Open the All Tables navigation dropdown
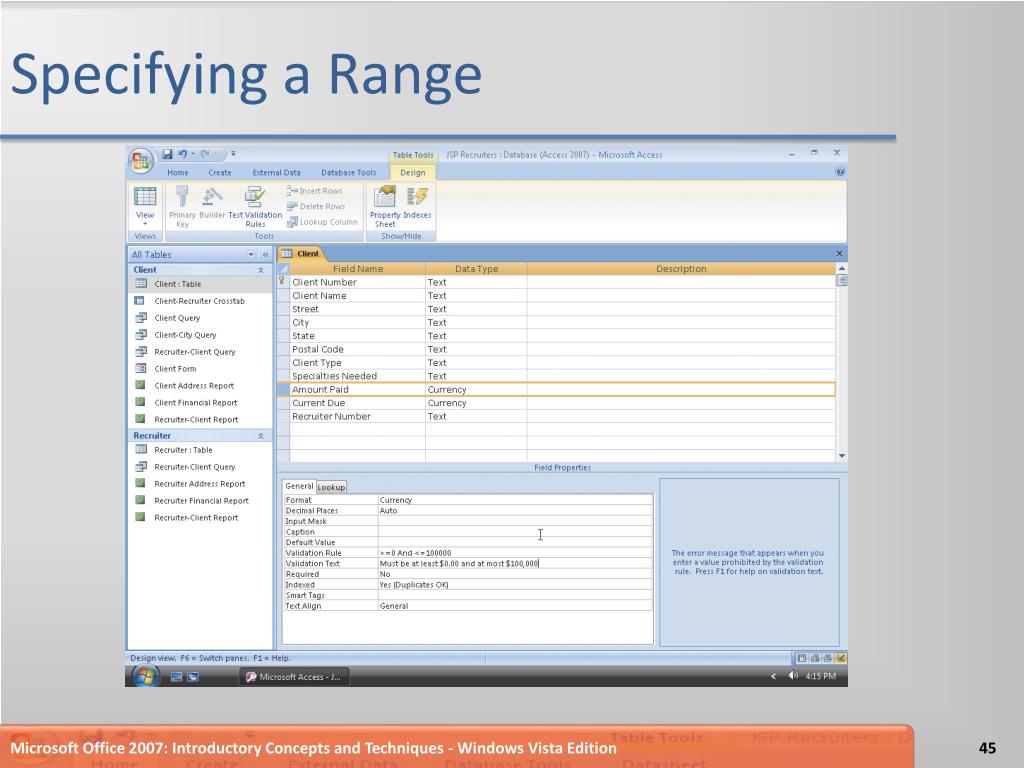This screenshot has height=768, width=1024. (251, 254)
